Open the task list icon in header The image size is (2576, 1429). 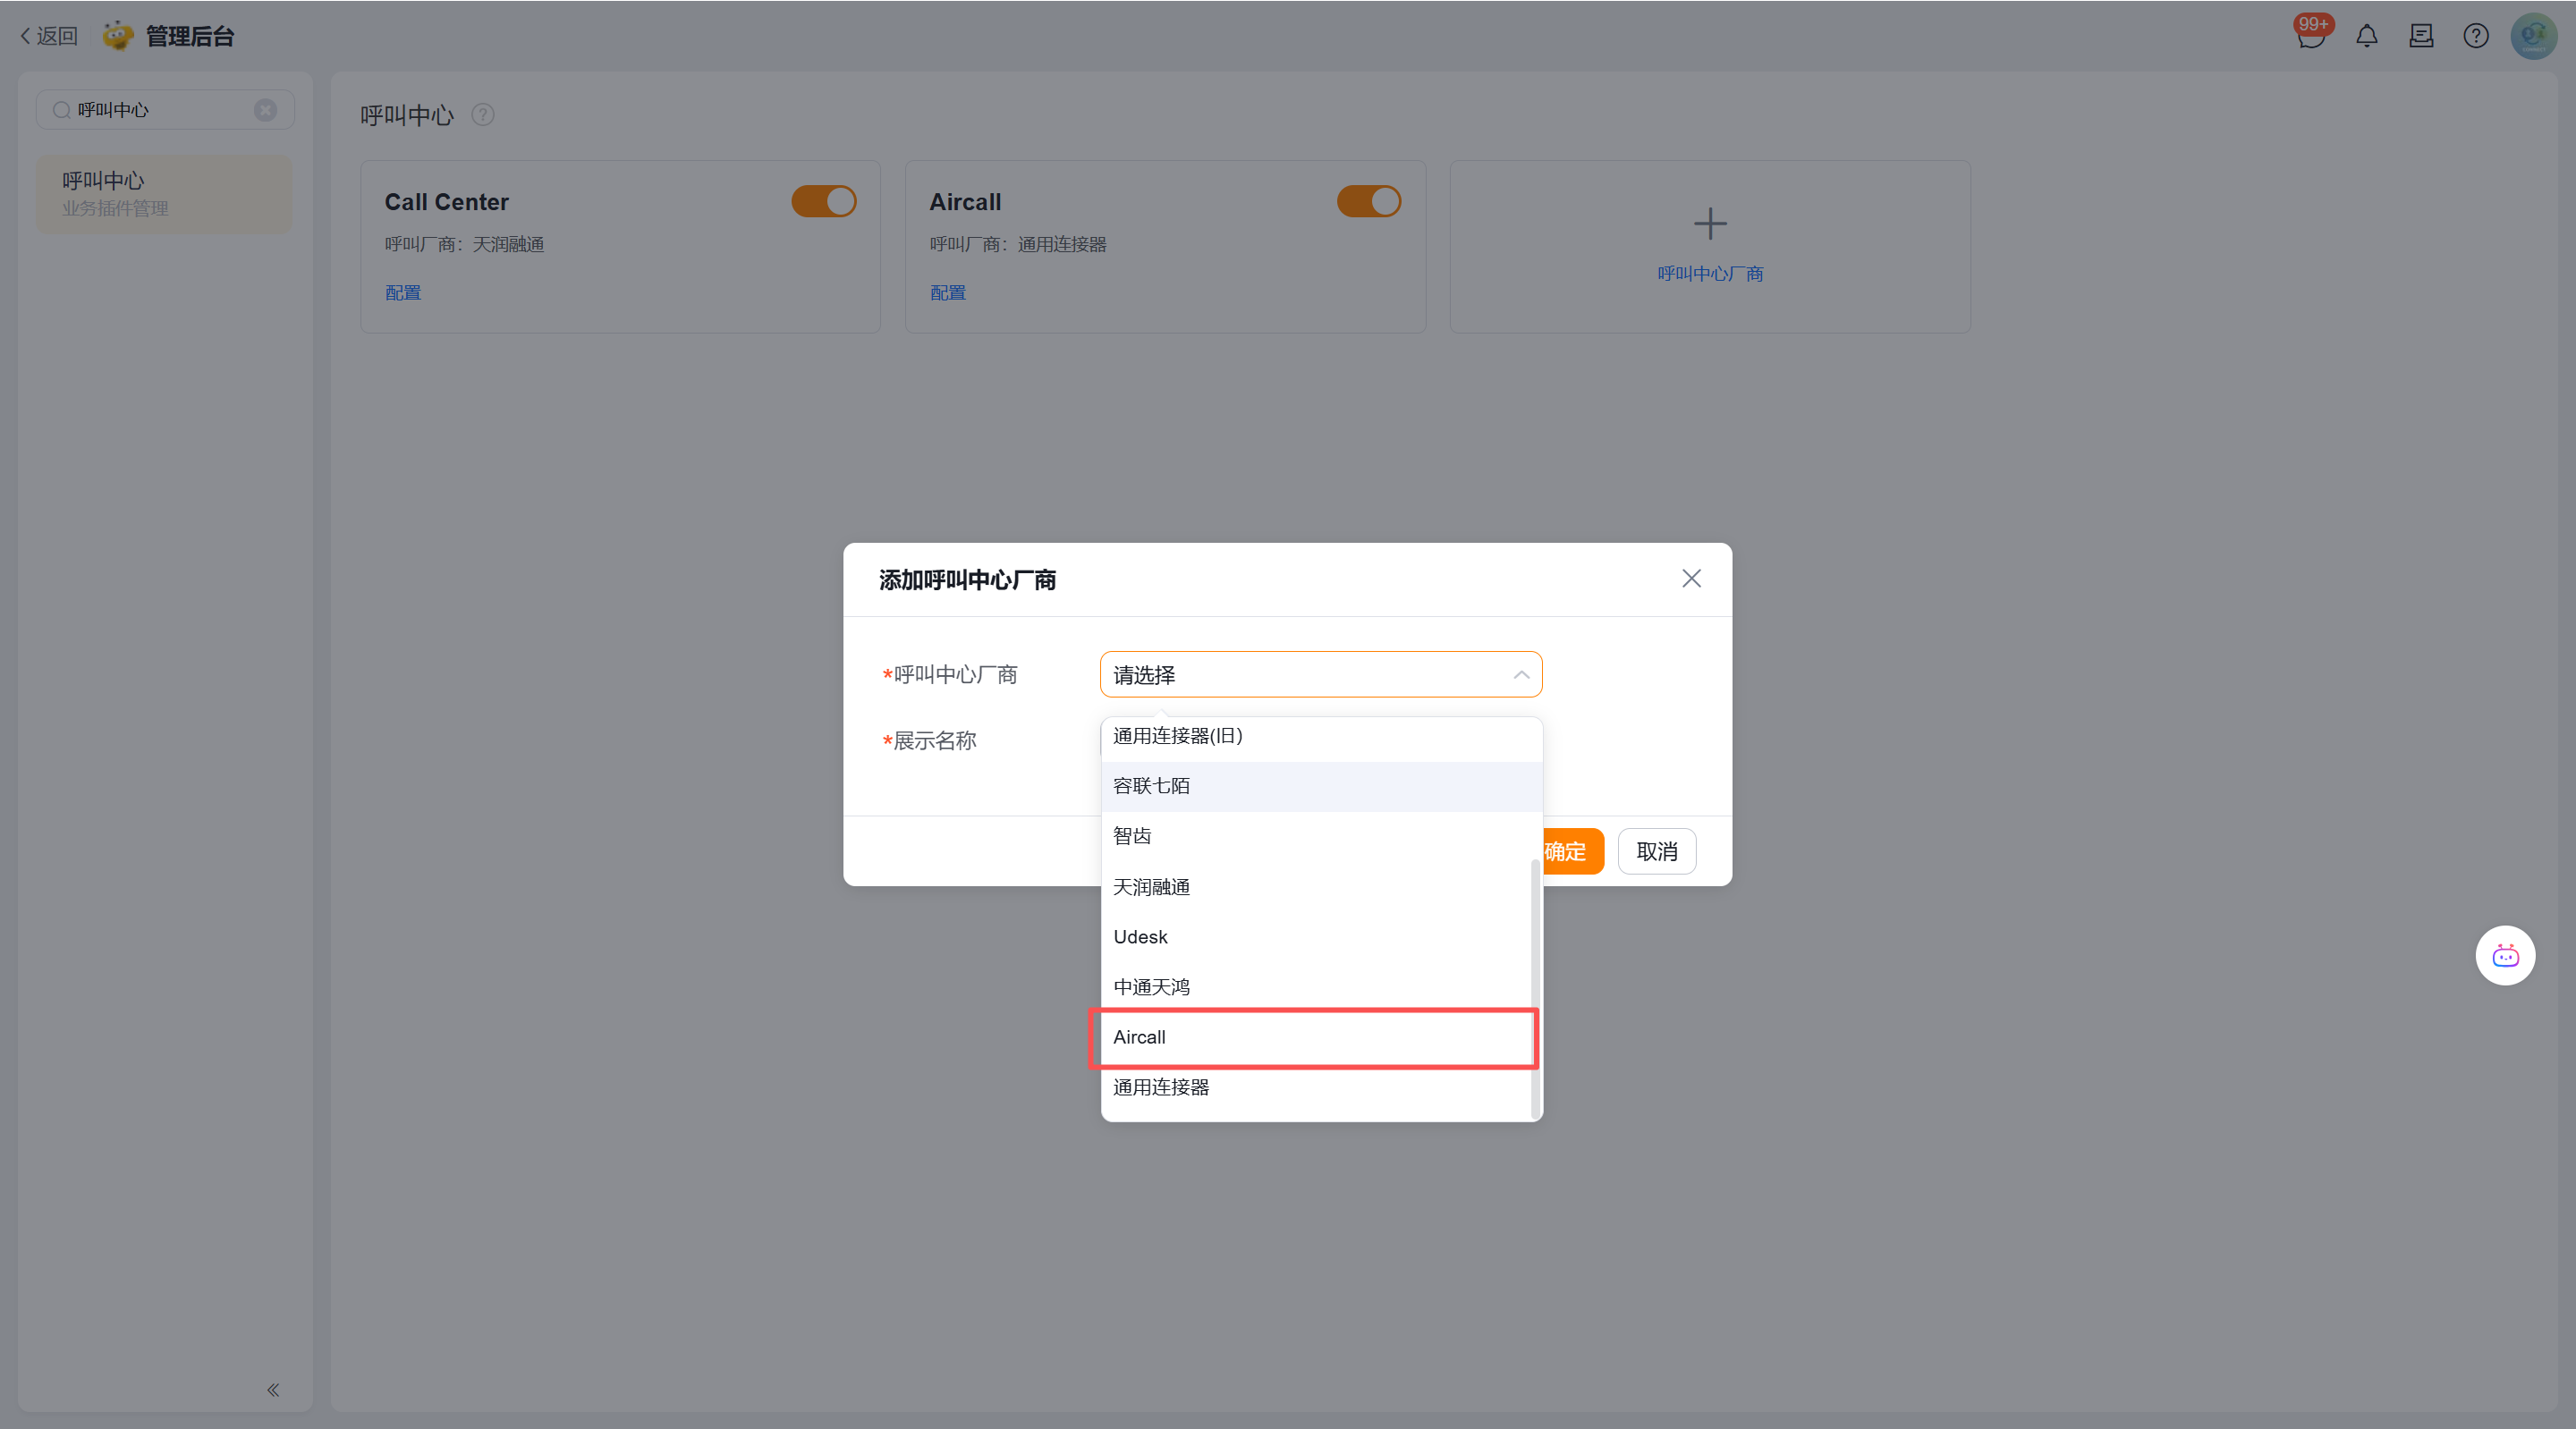tap(2421, 37)
